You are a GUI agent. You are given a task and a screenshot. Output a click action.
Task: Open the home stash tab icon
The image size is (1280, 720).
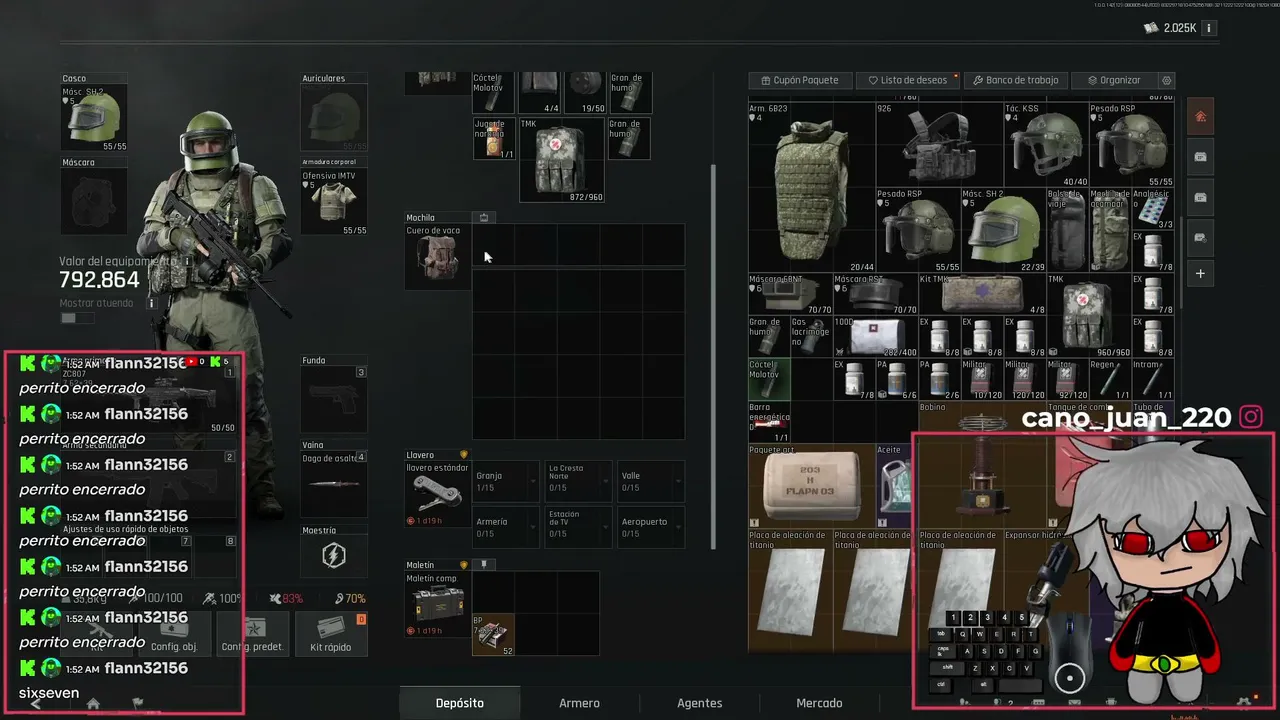click(1200, 117)
